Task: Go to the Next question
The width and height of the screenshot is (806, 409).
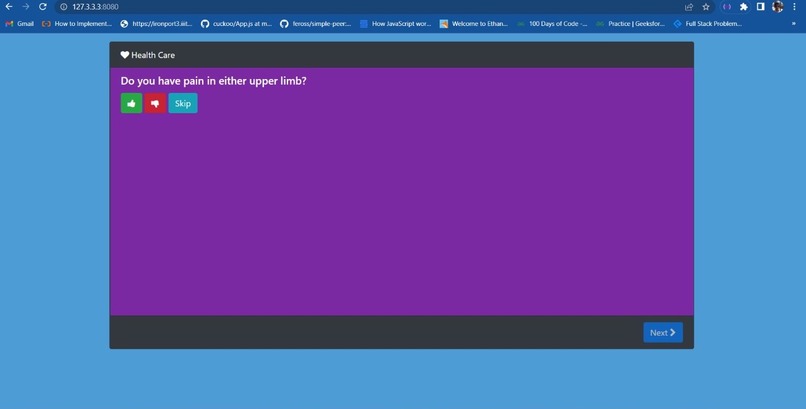Action: [x=663, y=332]
